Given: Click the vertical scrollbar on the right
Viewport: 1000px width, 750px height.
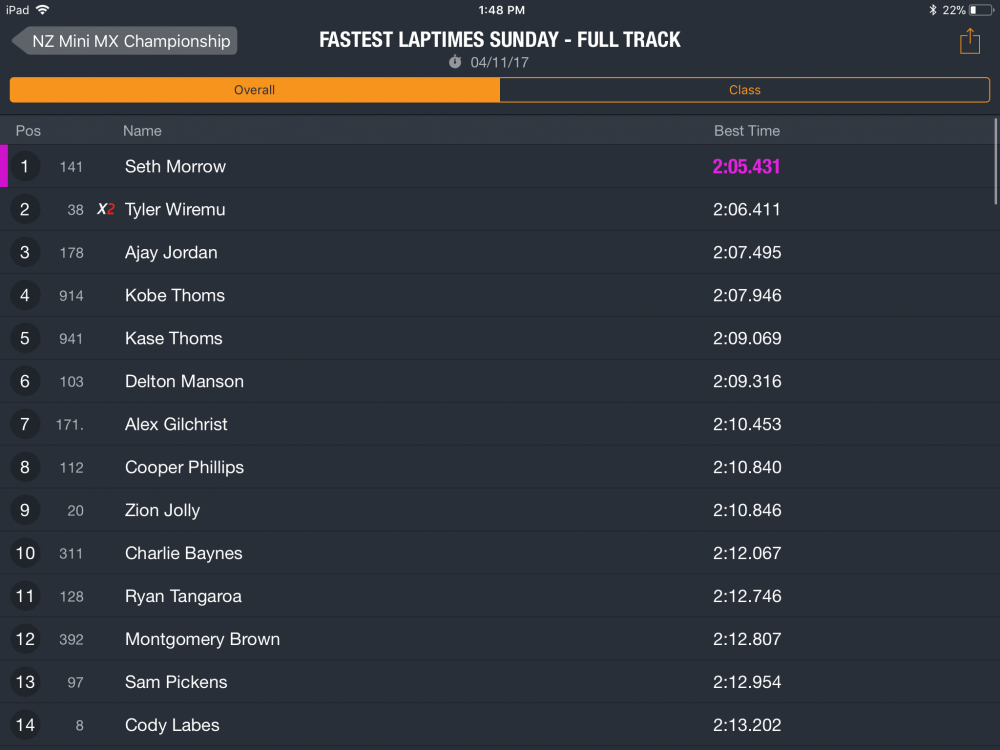Looking at the screenshot, I should tap(995, 160).
